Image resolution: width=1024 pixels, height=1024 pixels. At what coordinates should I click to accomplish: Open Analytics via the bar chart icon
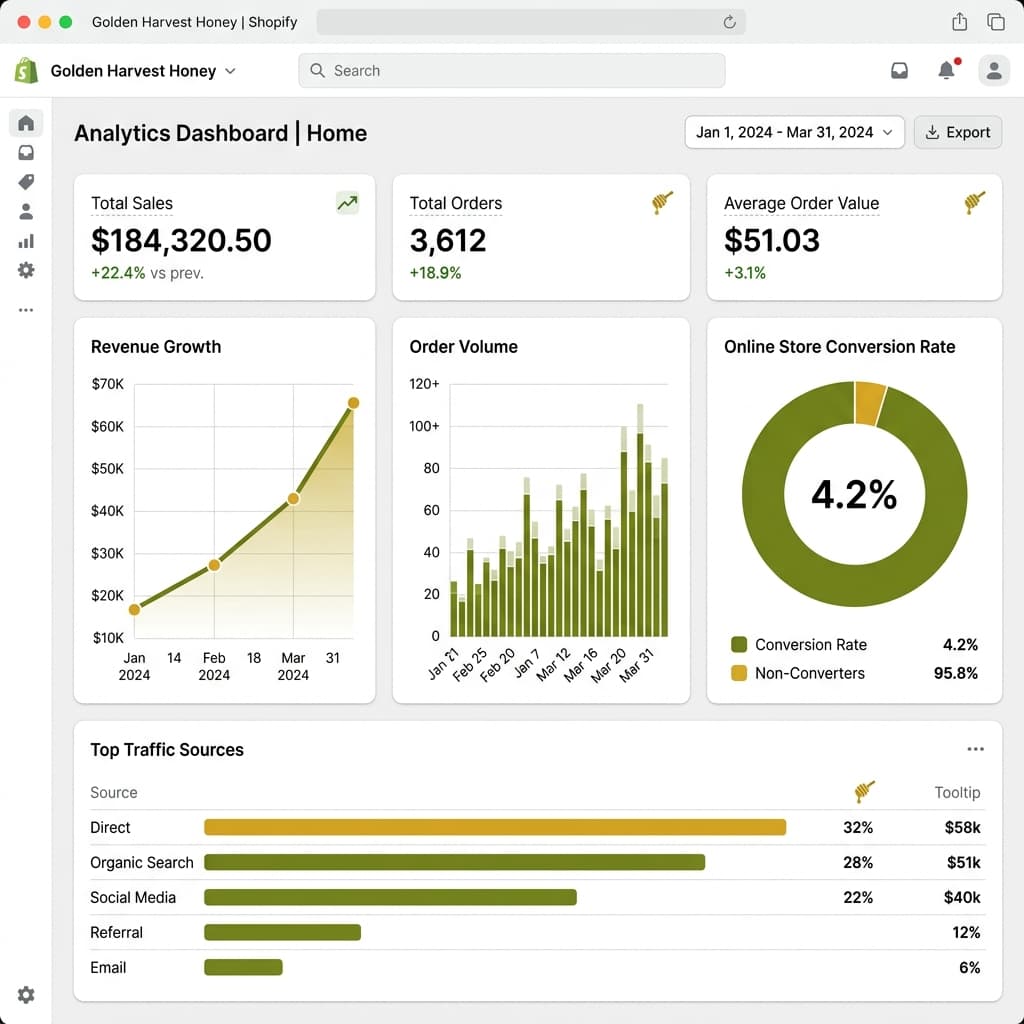(x=25, y=241)
